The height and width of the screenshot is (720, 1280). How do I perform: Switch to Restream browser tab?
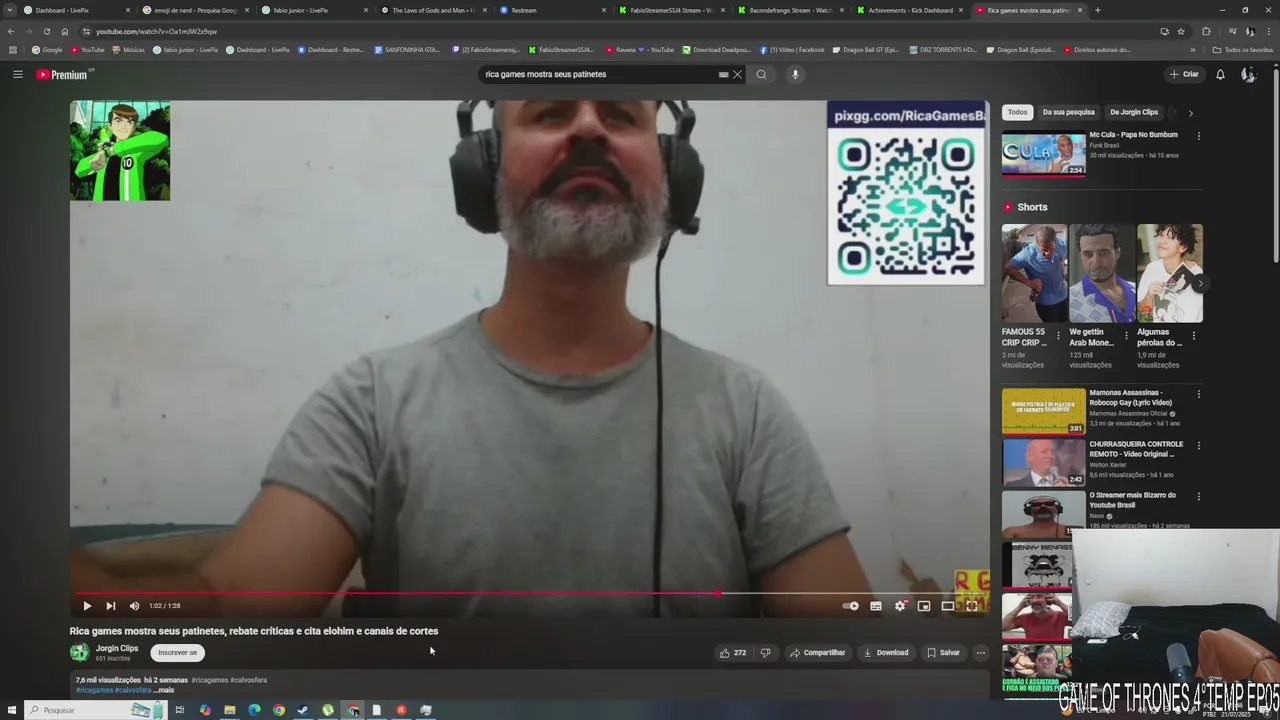552,10
